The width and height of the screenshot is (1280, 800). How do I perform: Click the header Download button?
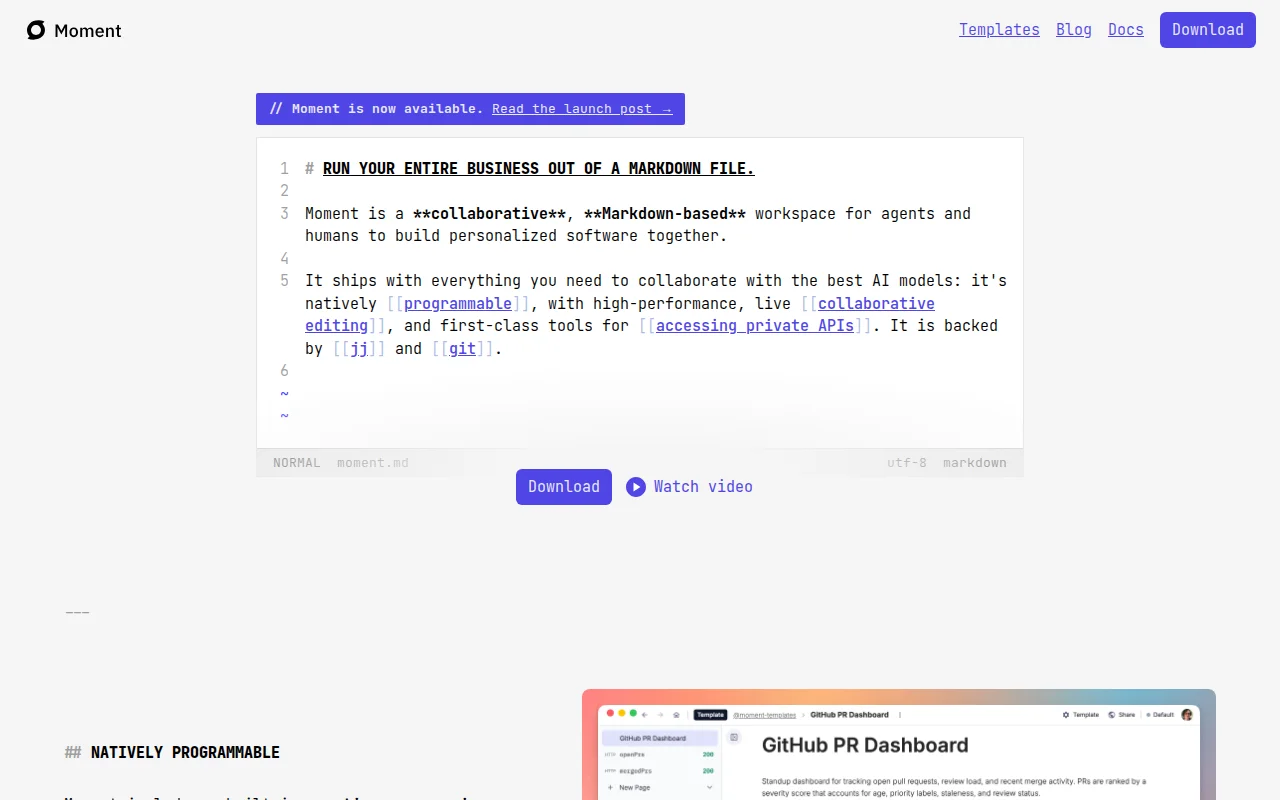coord(1208,30)
